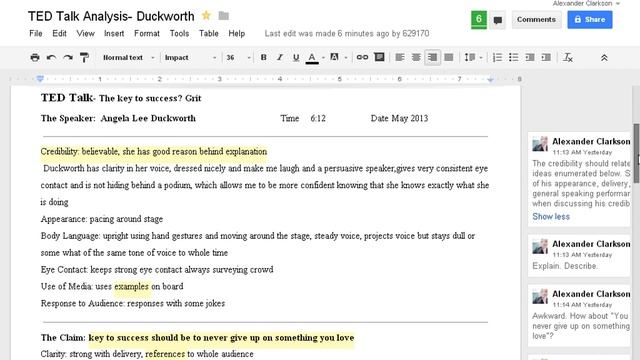Click the Time 6:12 text
640x360 pixels.
(303, 118)
